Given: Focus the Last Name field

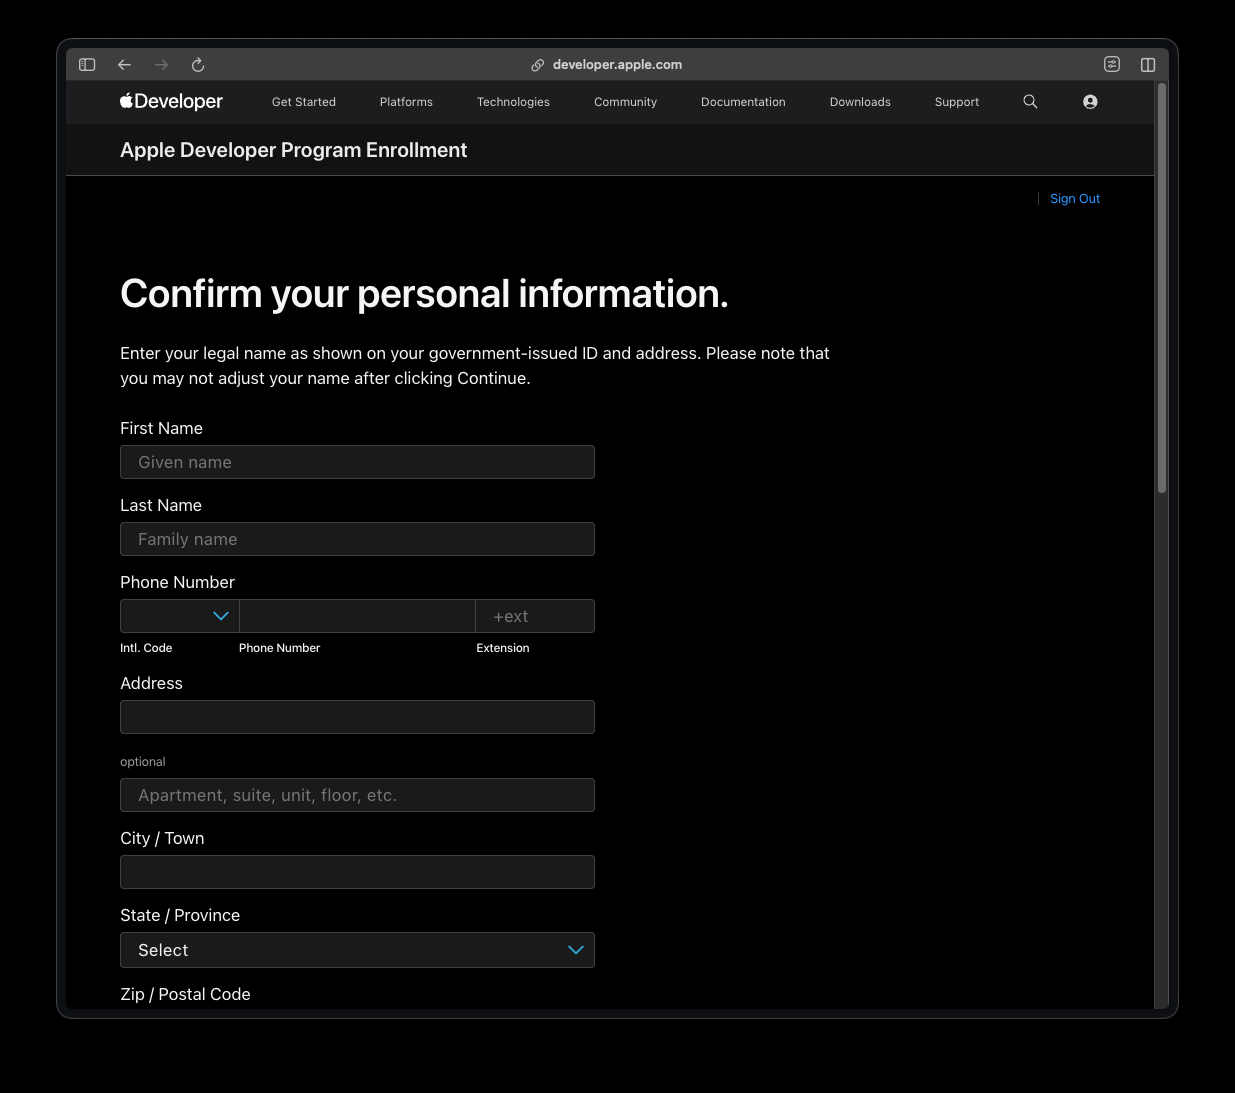Looking at the screenshot, I should [357, 539].
